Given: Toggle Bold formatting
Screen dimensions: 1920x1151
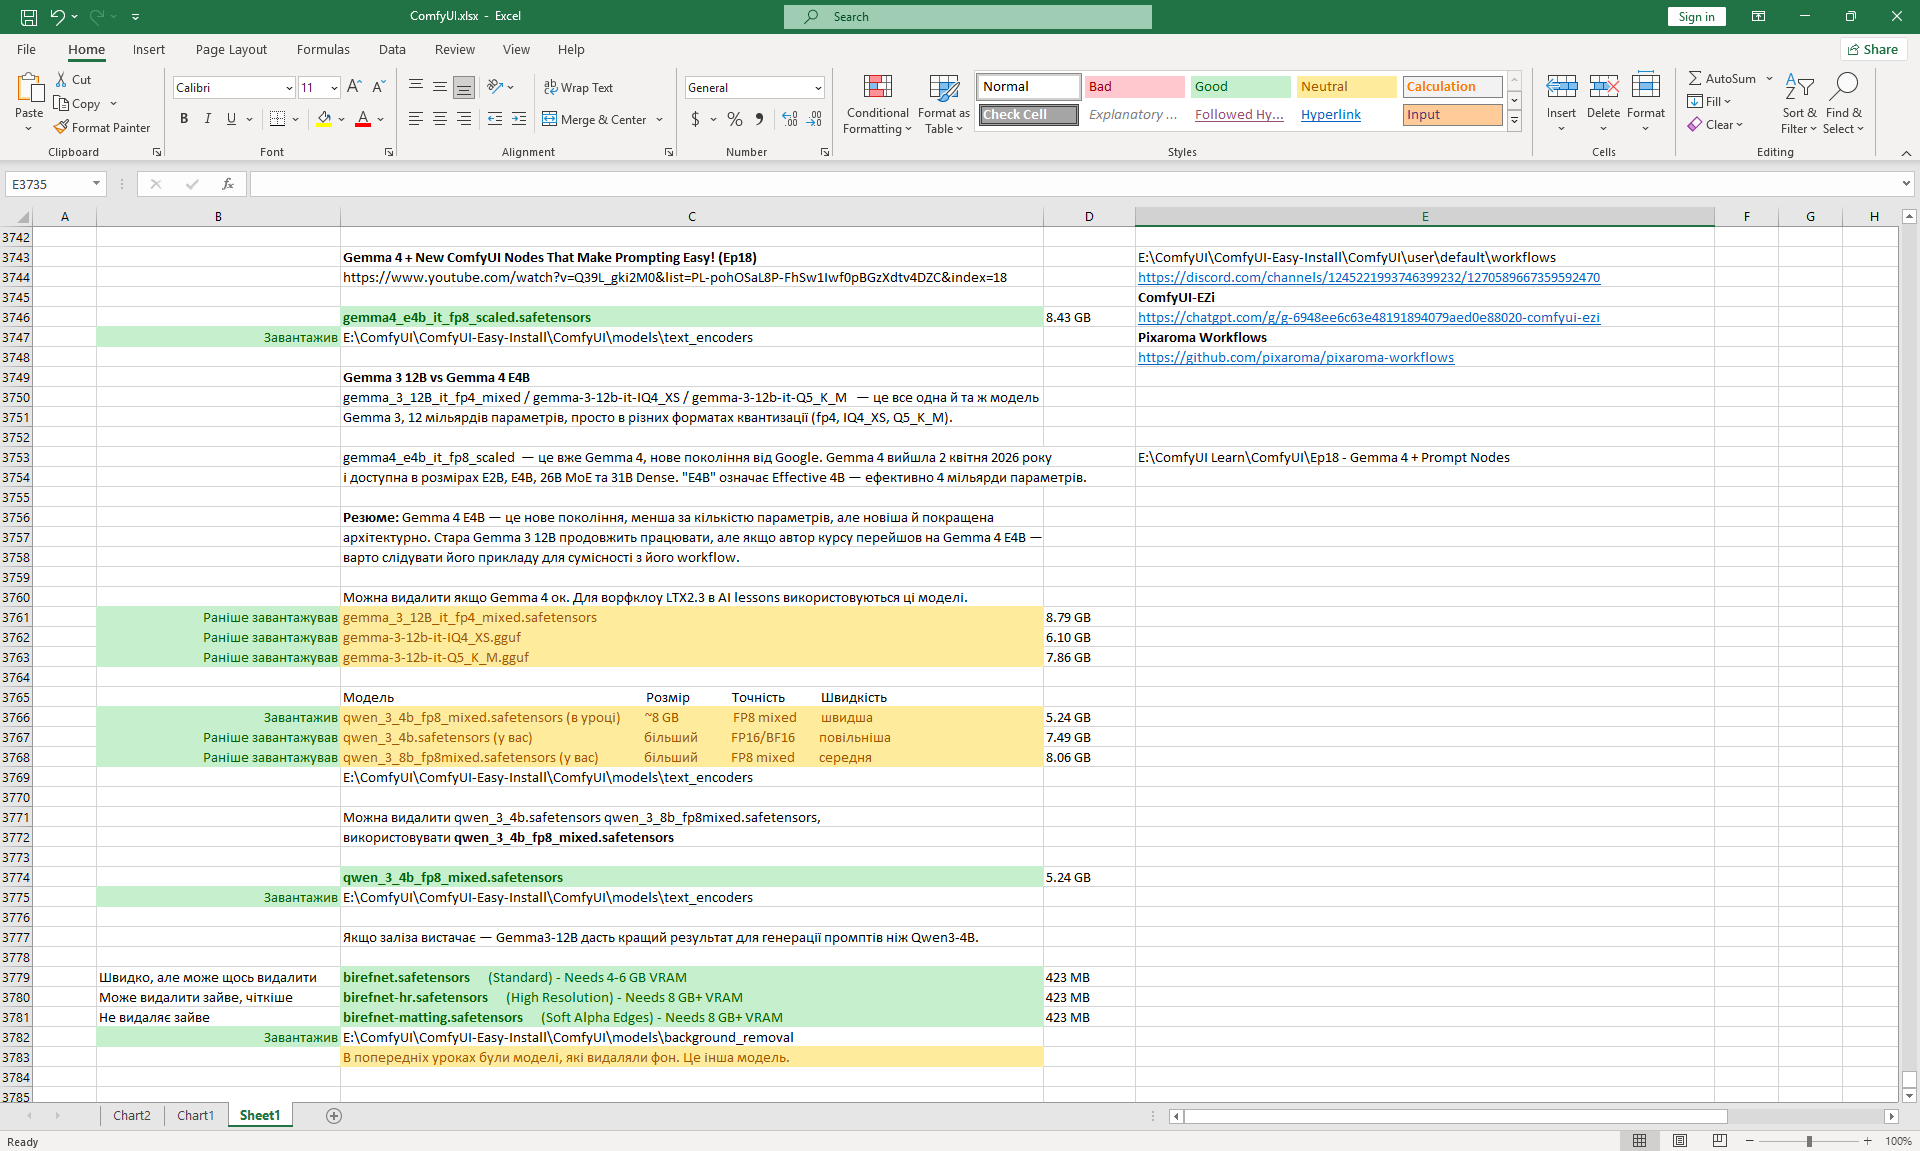Looking at the screenshot, I should 184,119.
